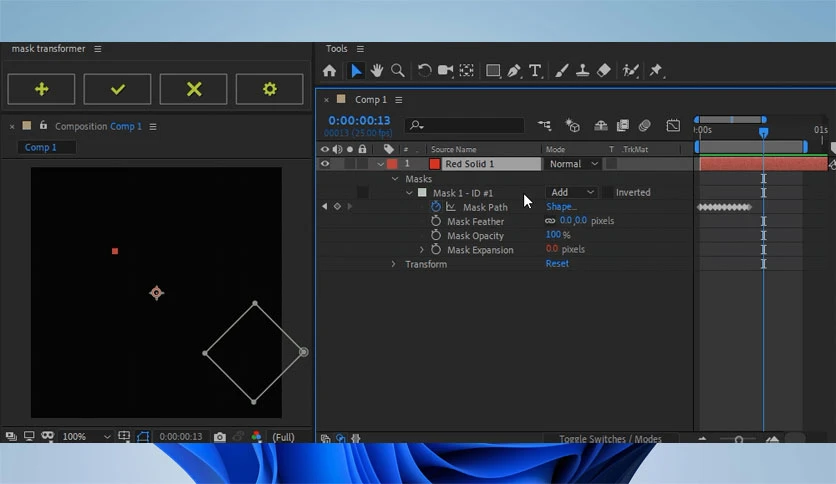Image resolution: width=836 pixels, height=484 pixels.
Task: Click the current time 0:00:00:13 display
Action: point(359,120)
